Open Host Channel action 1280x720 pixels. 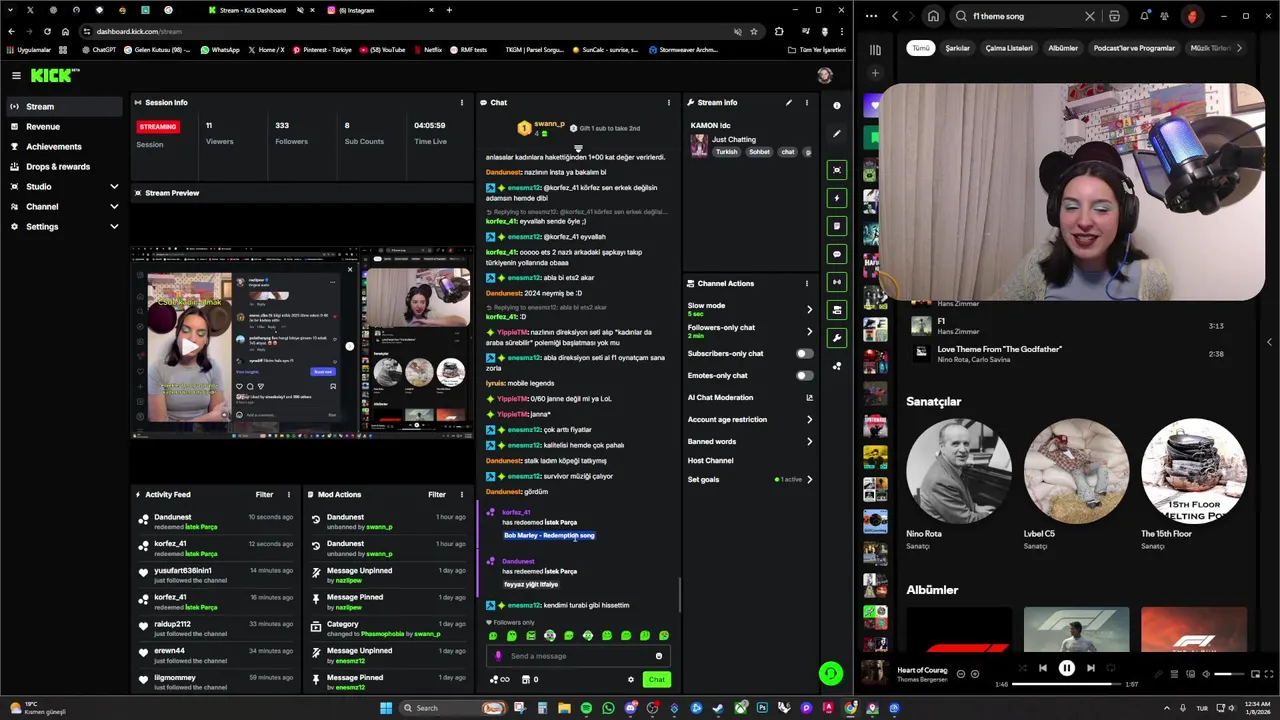tap(710, 460)
